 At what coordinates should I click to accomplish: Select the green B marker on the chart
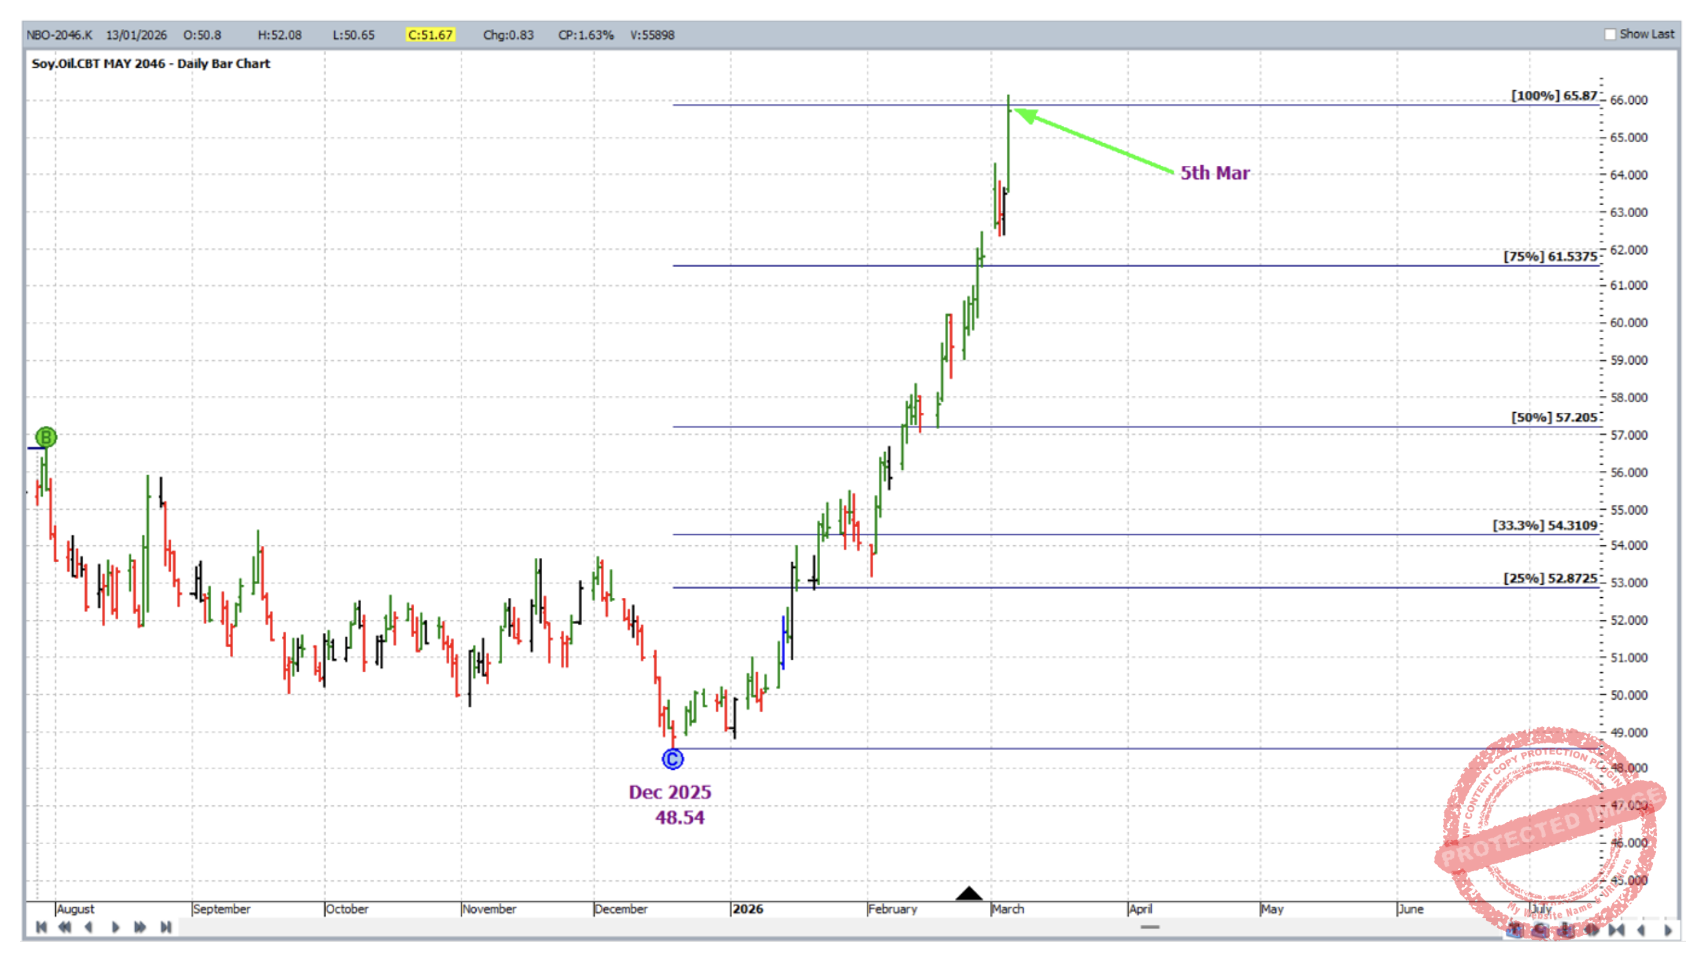(x=46, y=437)
